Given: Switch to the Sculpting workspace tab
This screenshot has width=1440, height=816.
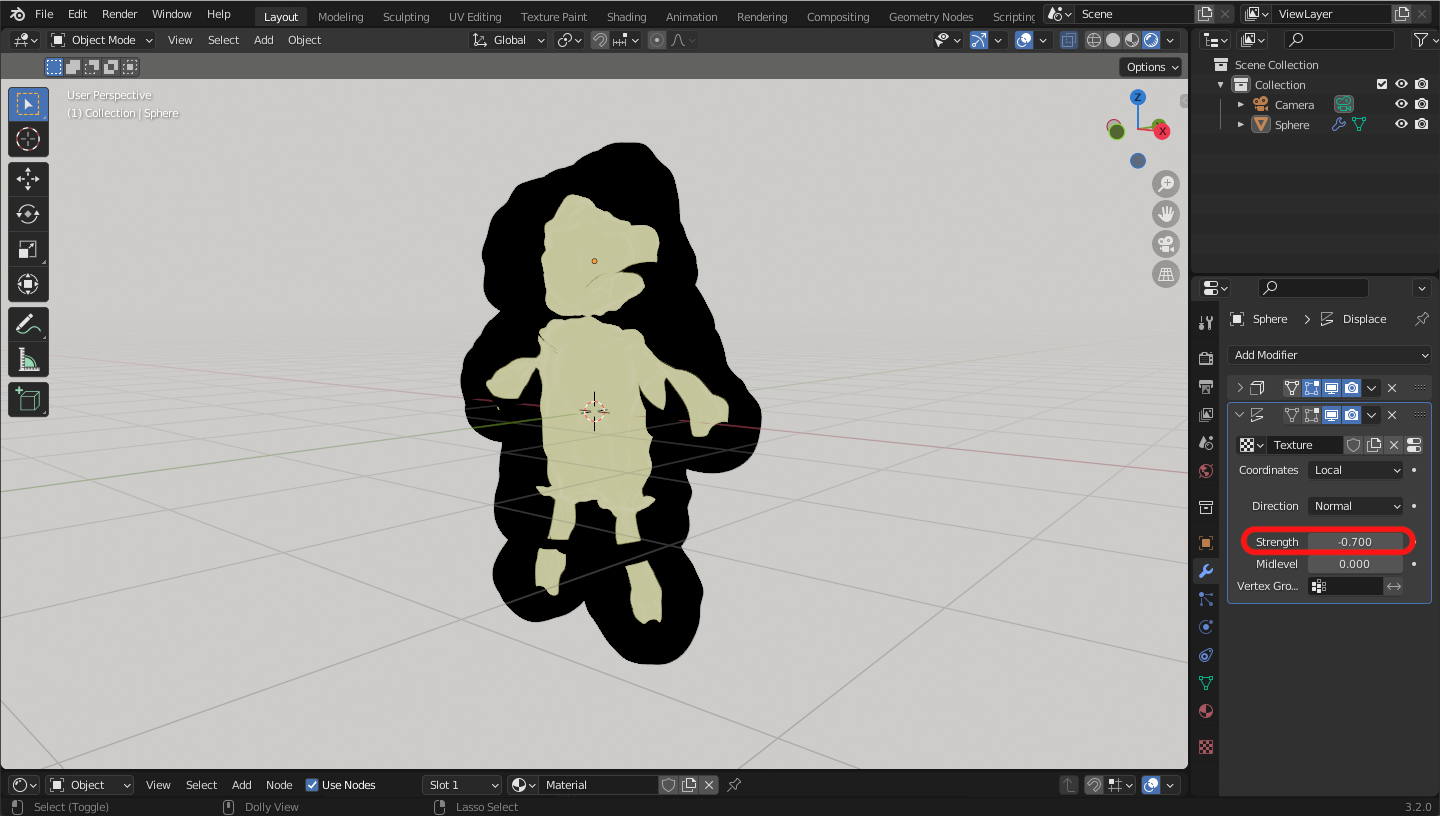Looking at the screenshot, I should (406, 17).
